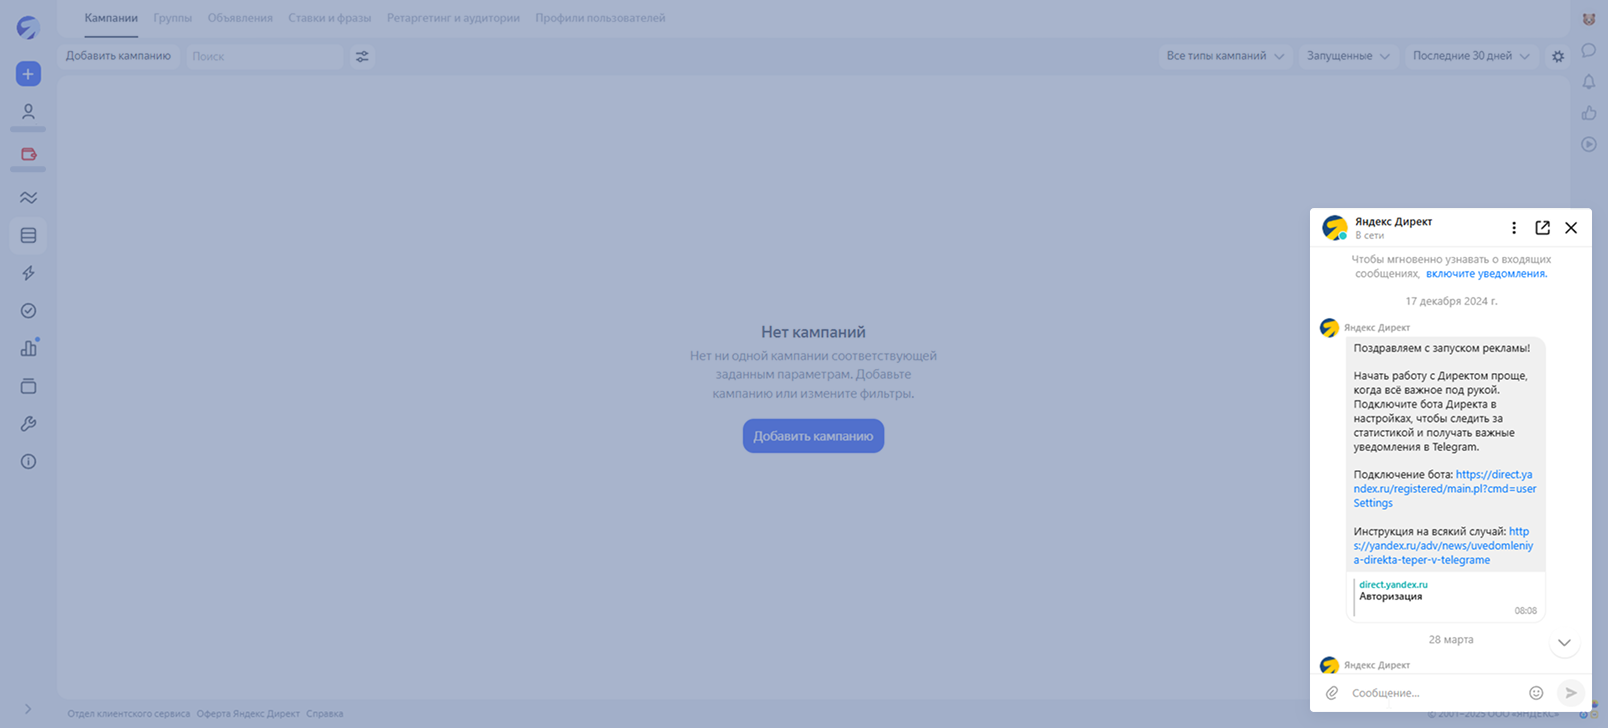The height and width of the screenshot is (728, 1608).
Task: Open the emoji picker in chat
Action: click(x=1536, y=693)
